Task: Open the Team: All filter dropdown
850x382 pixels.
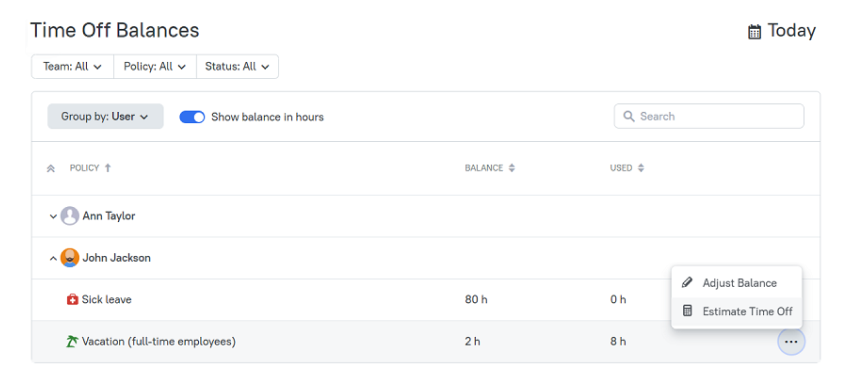Action: click(x=72, y=67)
